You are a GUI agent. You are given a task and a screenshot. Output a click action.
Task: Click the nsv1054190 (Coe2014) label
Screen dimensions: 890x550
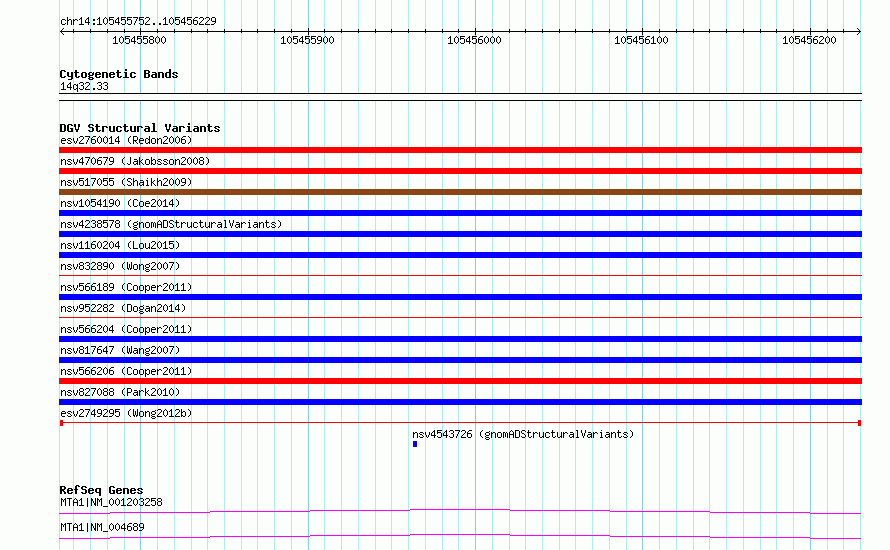120,203
